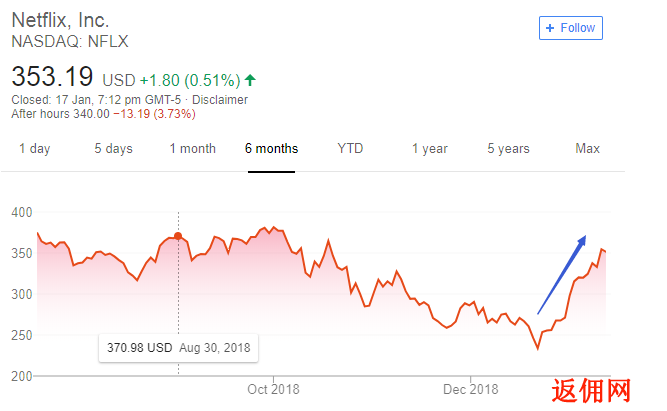Click the Oct 2018 axis label
The width and height of the screenshot is (667, 411).
pos(273,389)
